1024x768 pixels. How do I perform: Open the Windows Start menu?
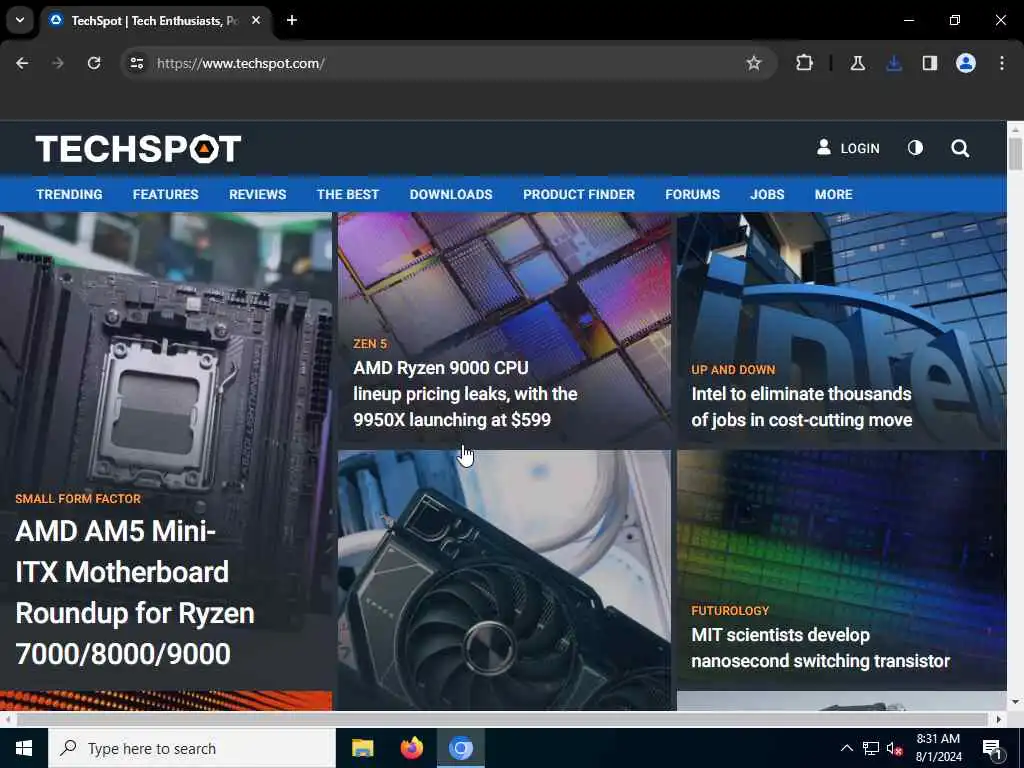[x=24, y=748]
